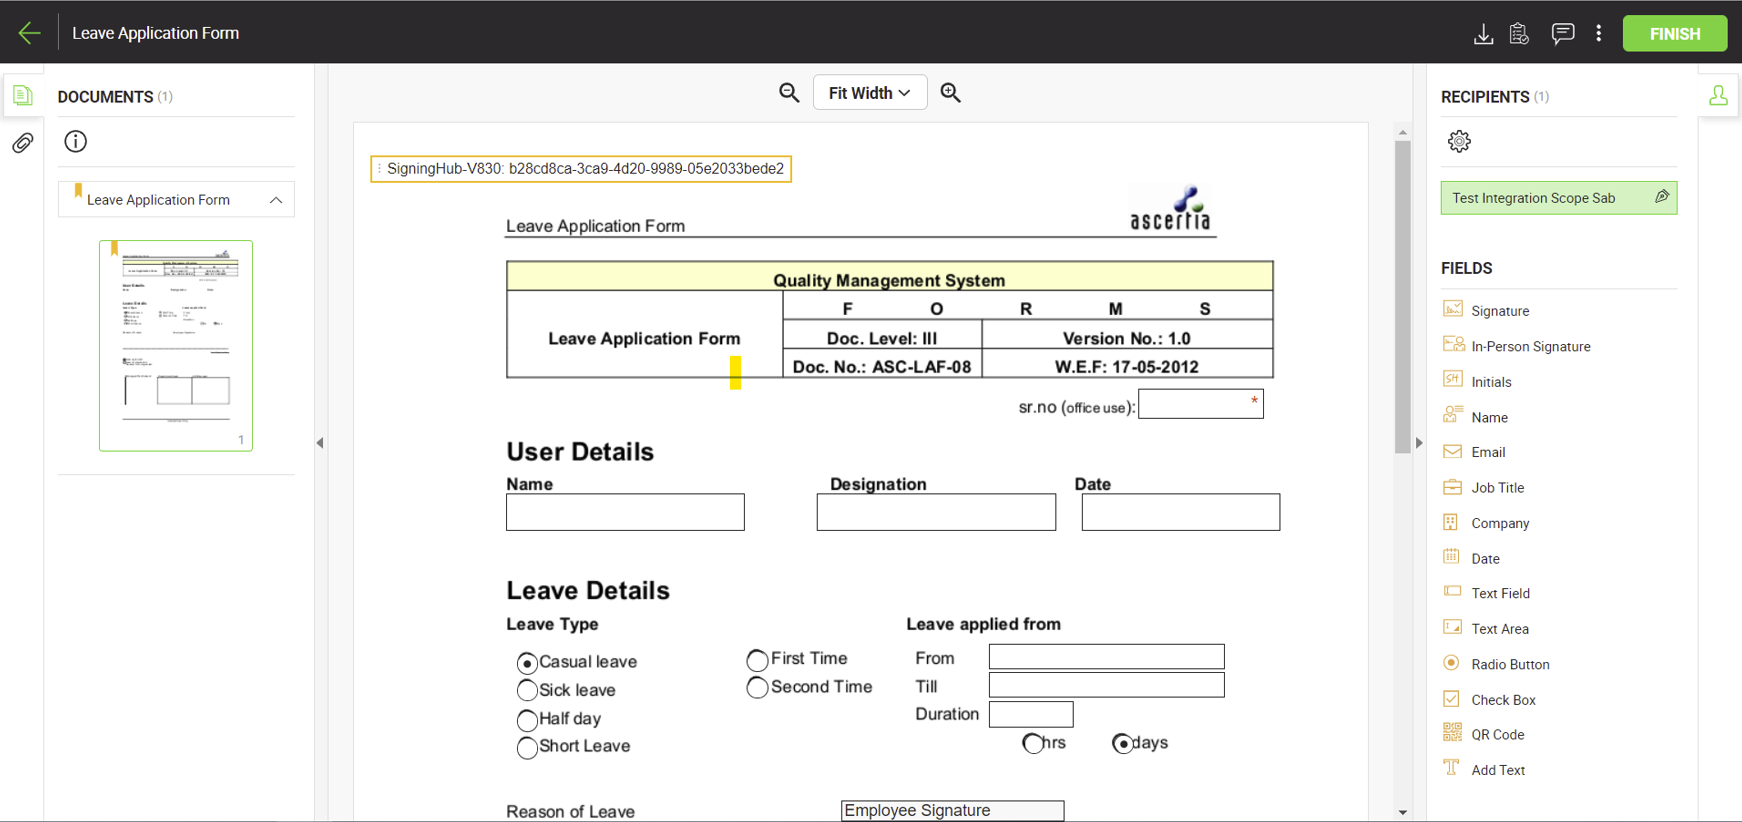Open the three-dot more options menu

pos(1599,34)
